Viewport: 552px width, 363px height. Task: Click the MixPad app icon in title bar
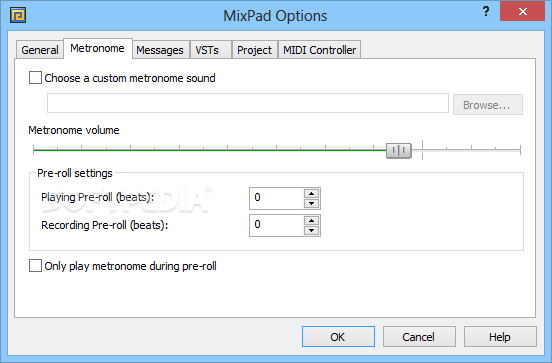(x=18, y=15)
